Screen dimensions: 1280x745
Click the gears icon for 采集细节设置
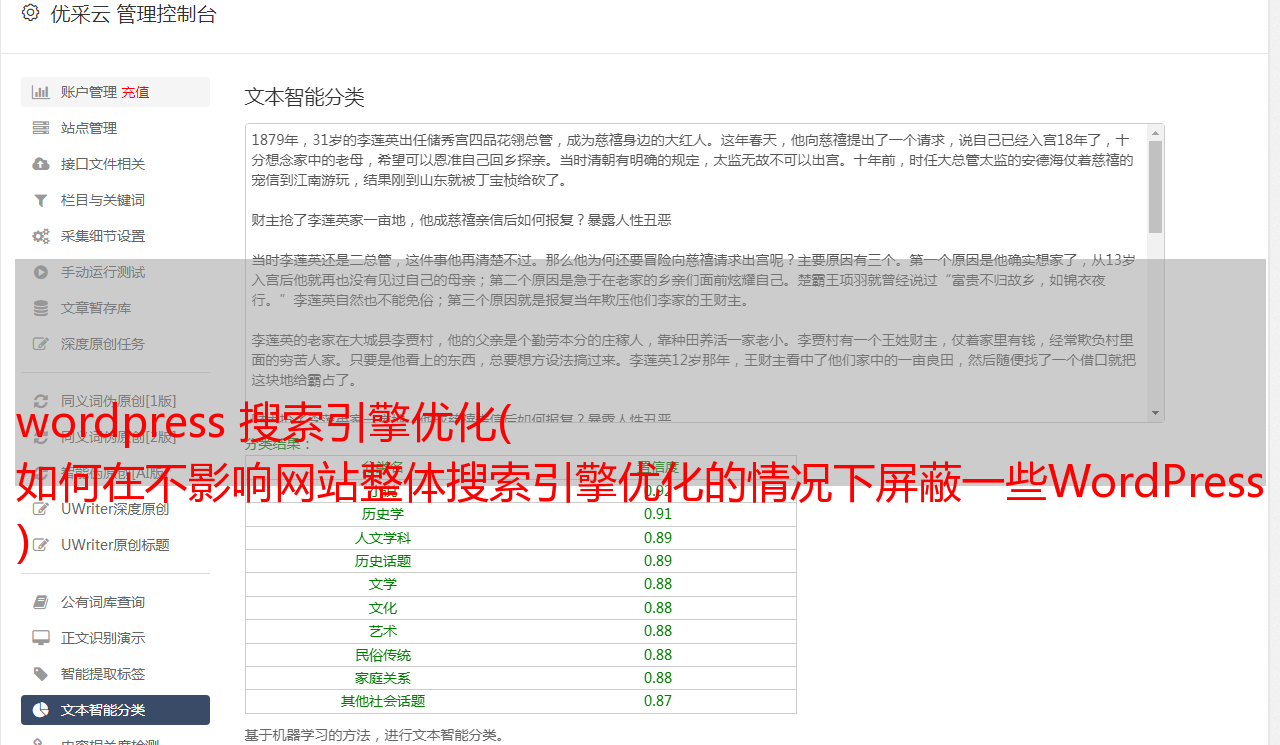[41, 236]
